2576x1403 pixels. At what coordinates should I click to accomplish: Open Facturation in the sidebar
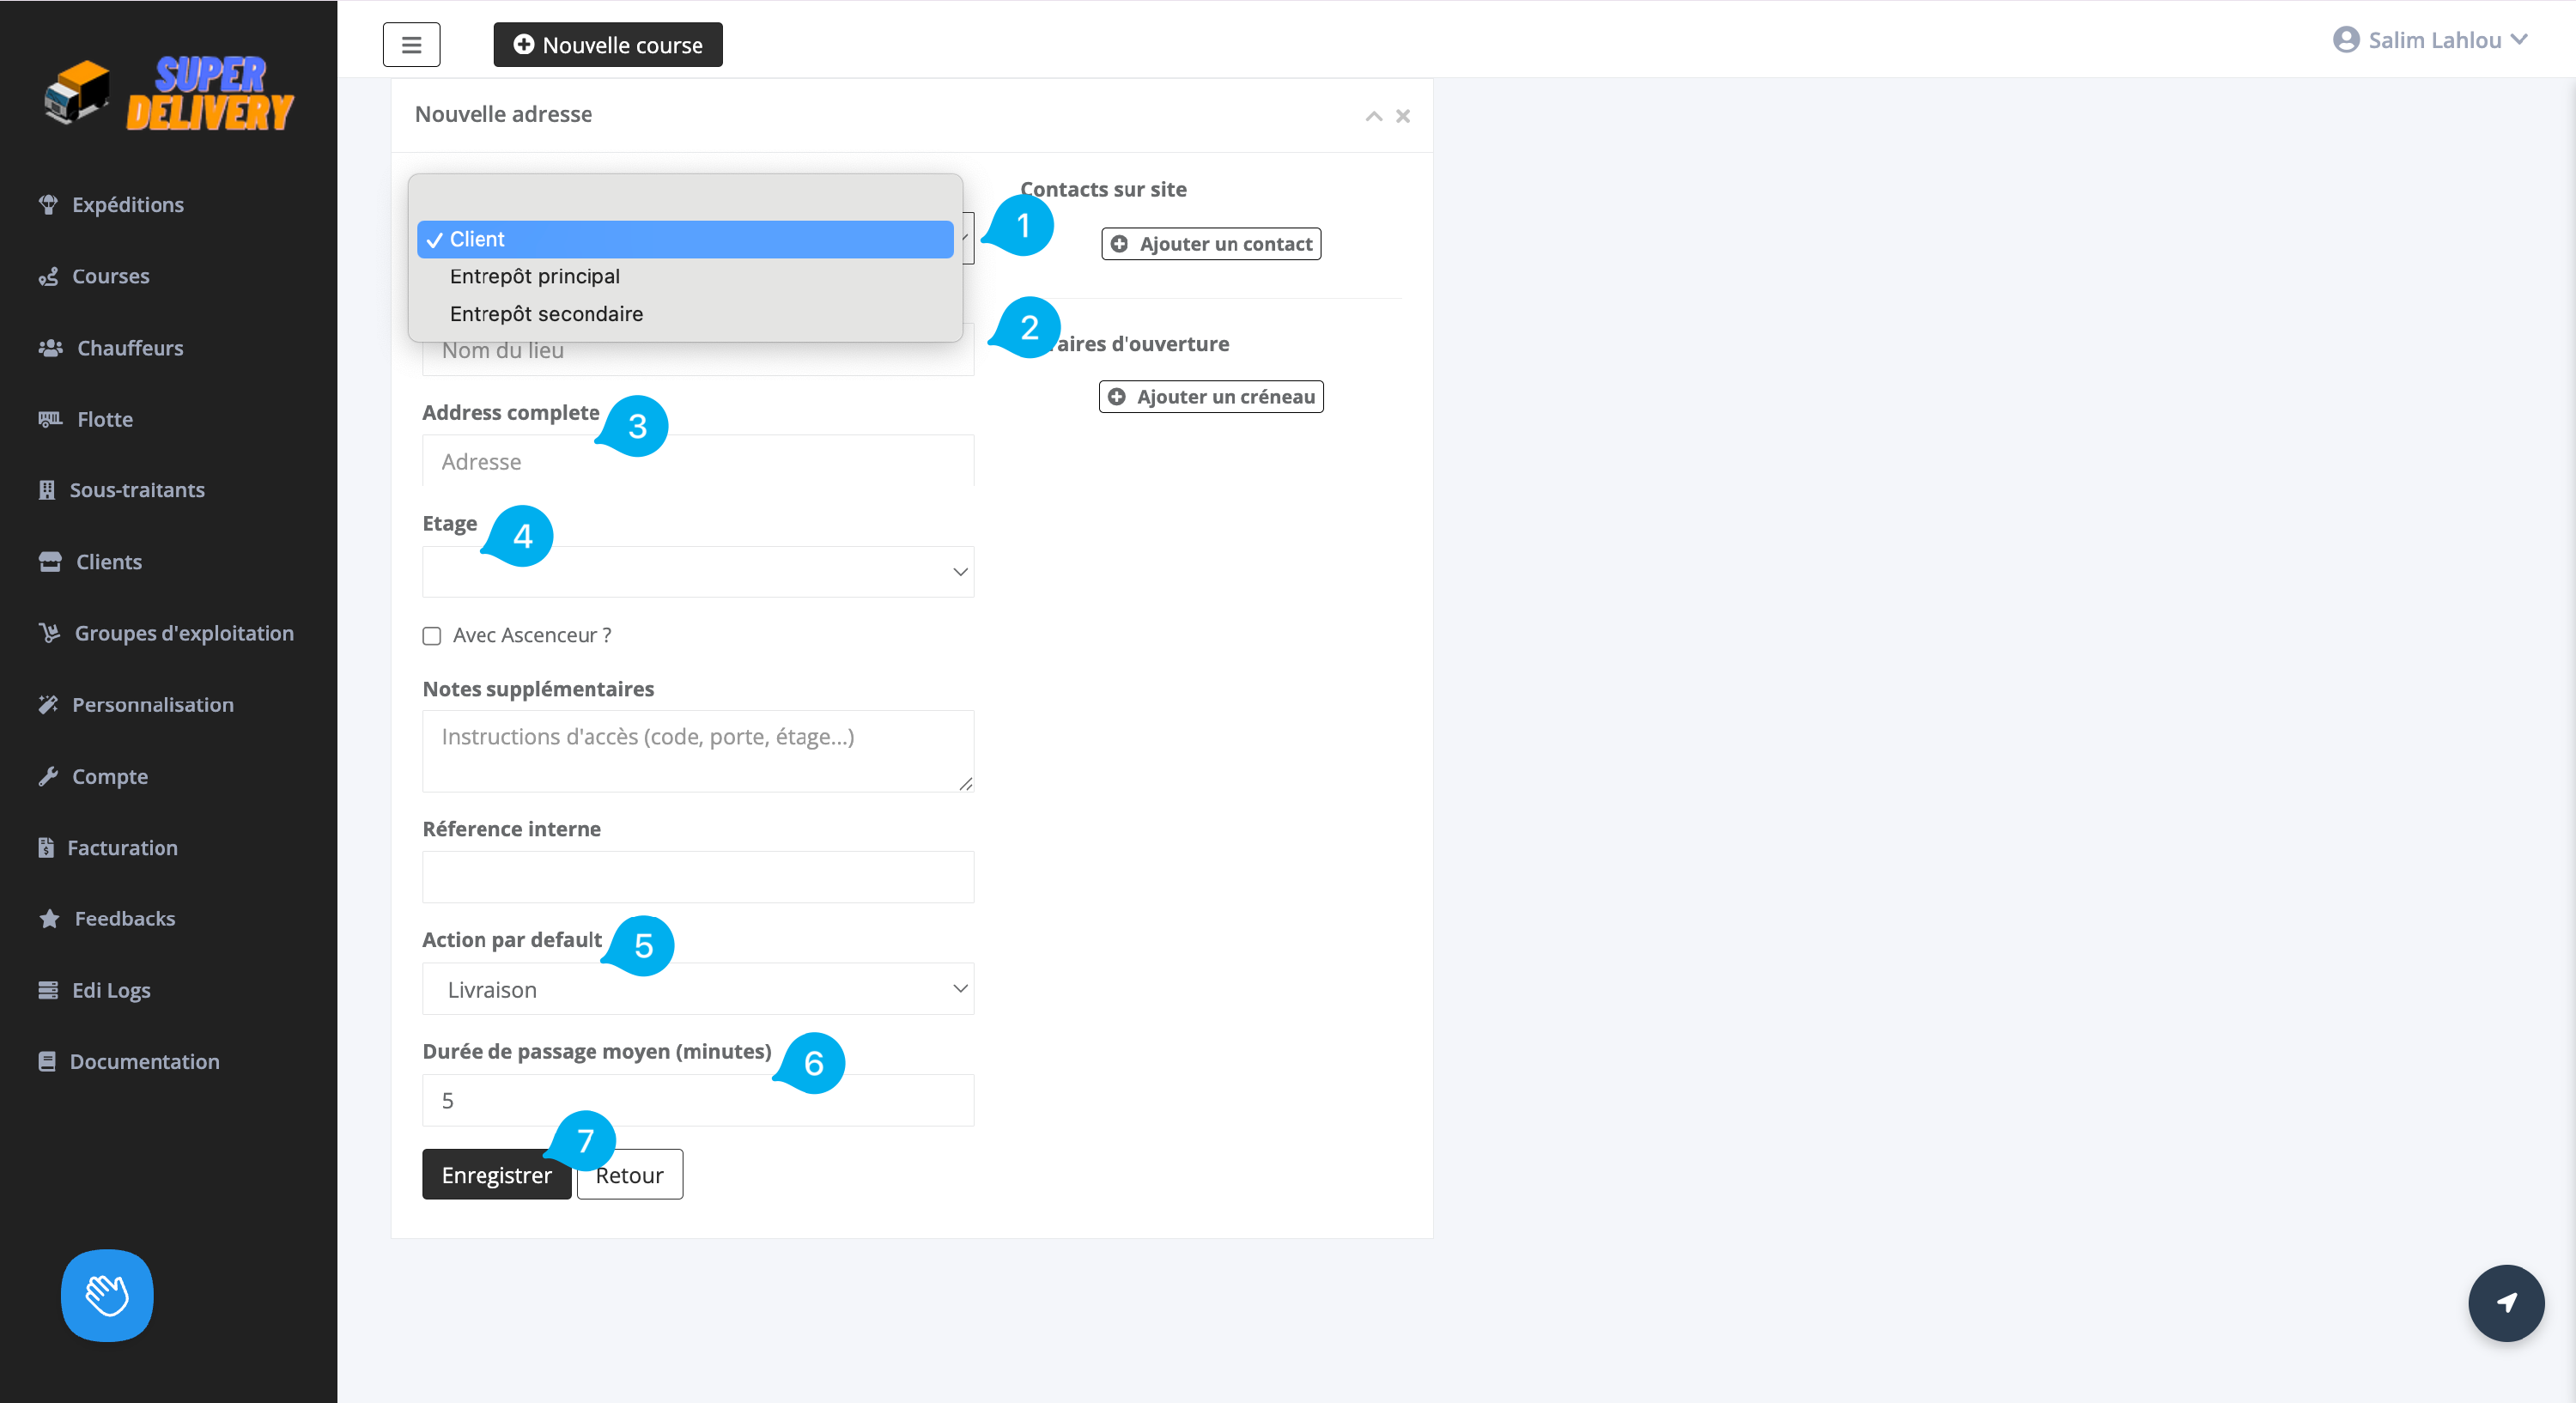122,847
